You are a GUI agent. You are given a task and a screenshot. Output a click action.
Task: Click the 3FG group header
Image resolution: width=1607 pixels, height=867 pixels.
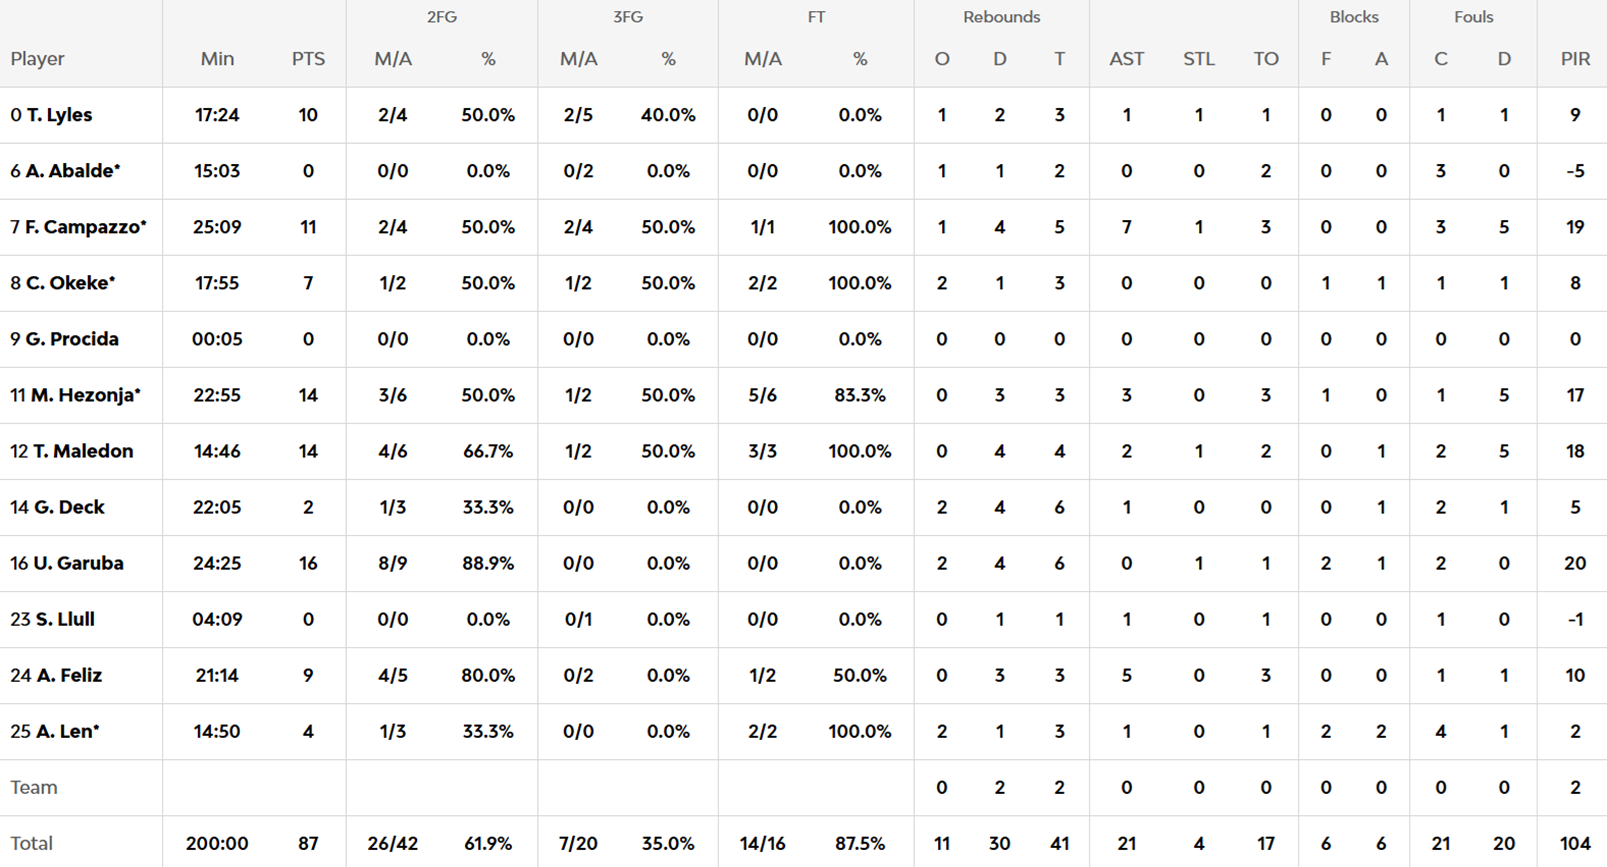tap(628, 17)
